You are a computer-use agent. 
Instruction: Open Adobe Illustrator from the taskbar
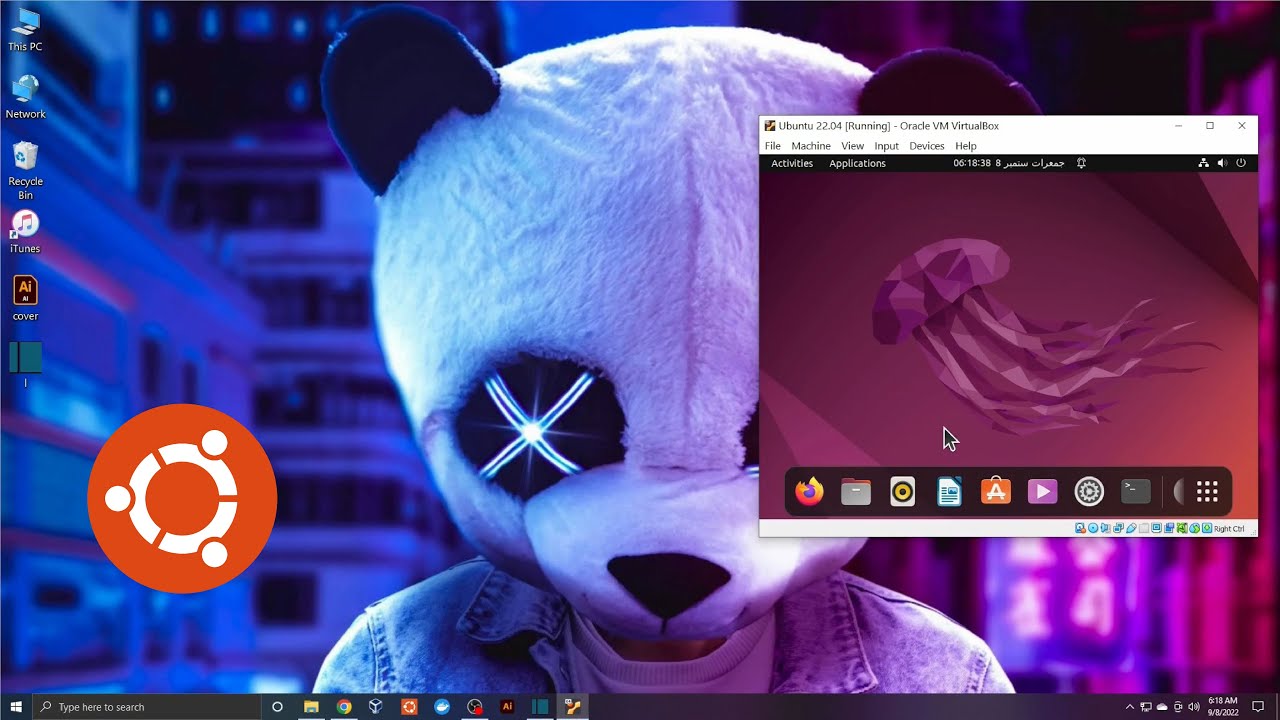pyautogui.click(x=507, y=707)
